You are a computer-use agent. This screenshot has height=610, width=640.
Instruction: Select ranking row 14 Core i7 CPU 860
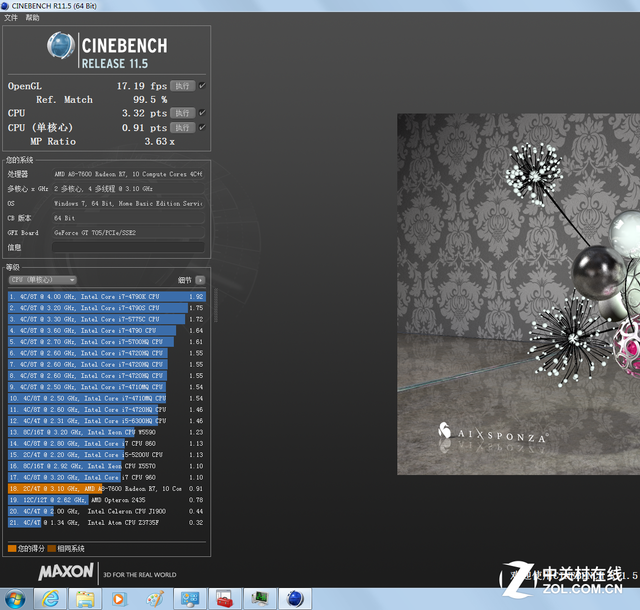(x=107, y=443)
